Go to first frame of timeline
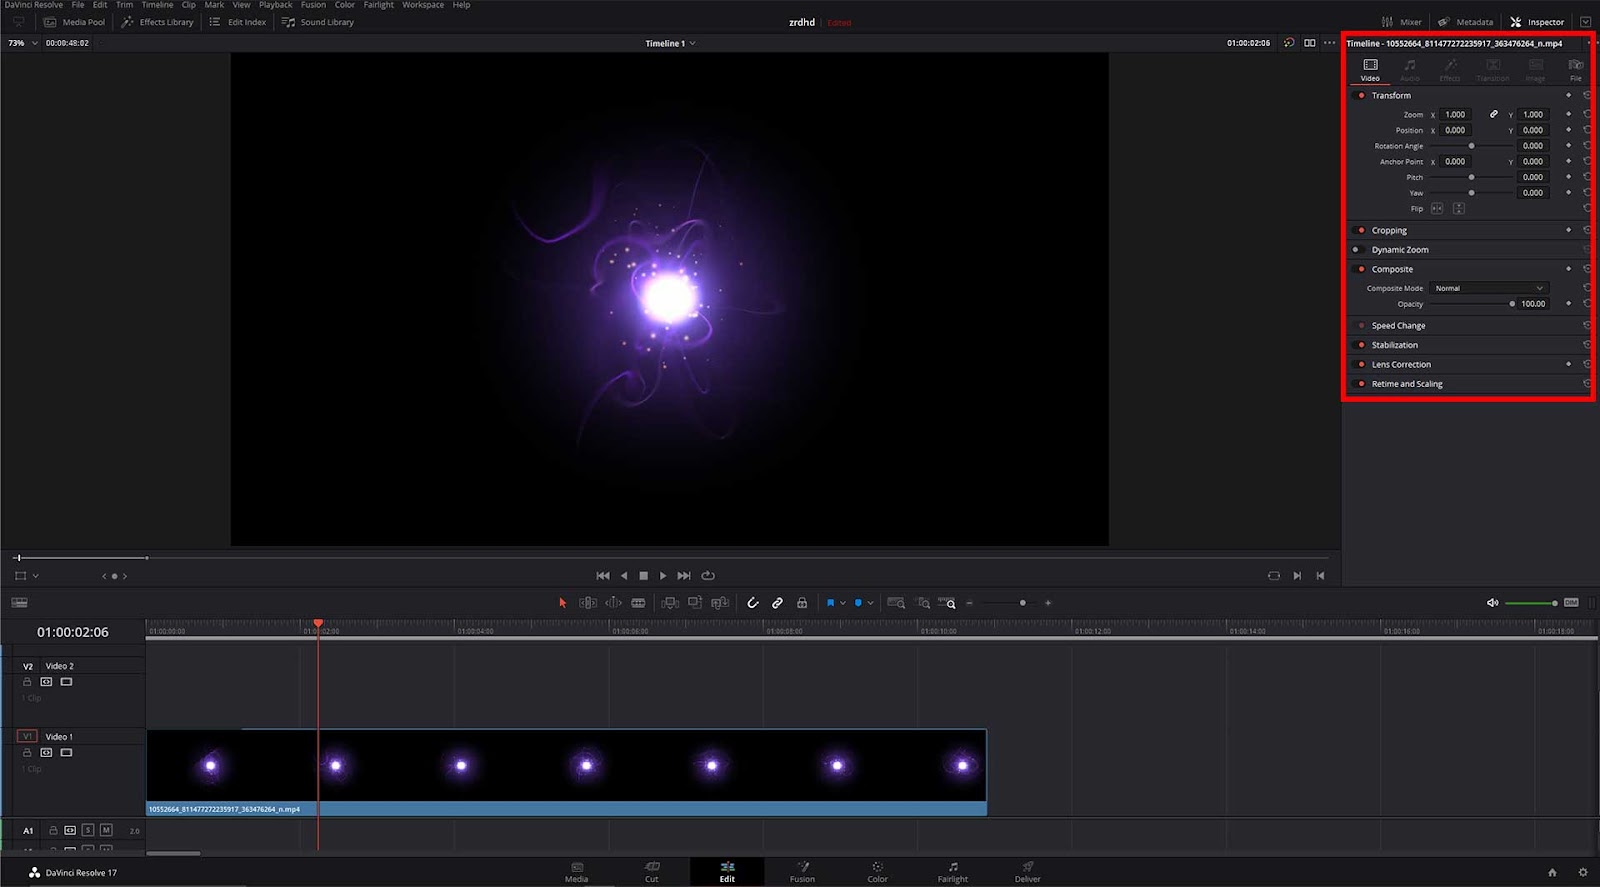1600x887 pixels. pyautogui.click(x=603, y=576)
